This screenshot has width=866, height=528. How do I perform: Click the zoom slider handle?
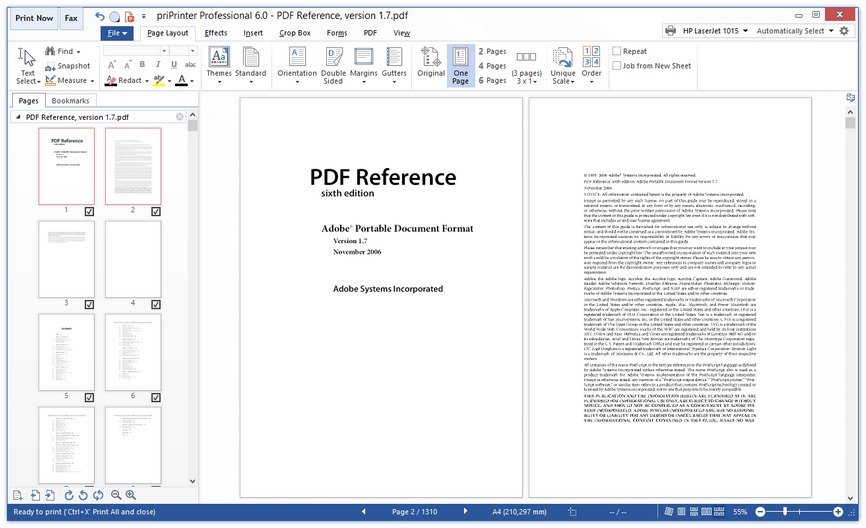[785, 512]
